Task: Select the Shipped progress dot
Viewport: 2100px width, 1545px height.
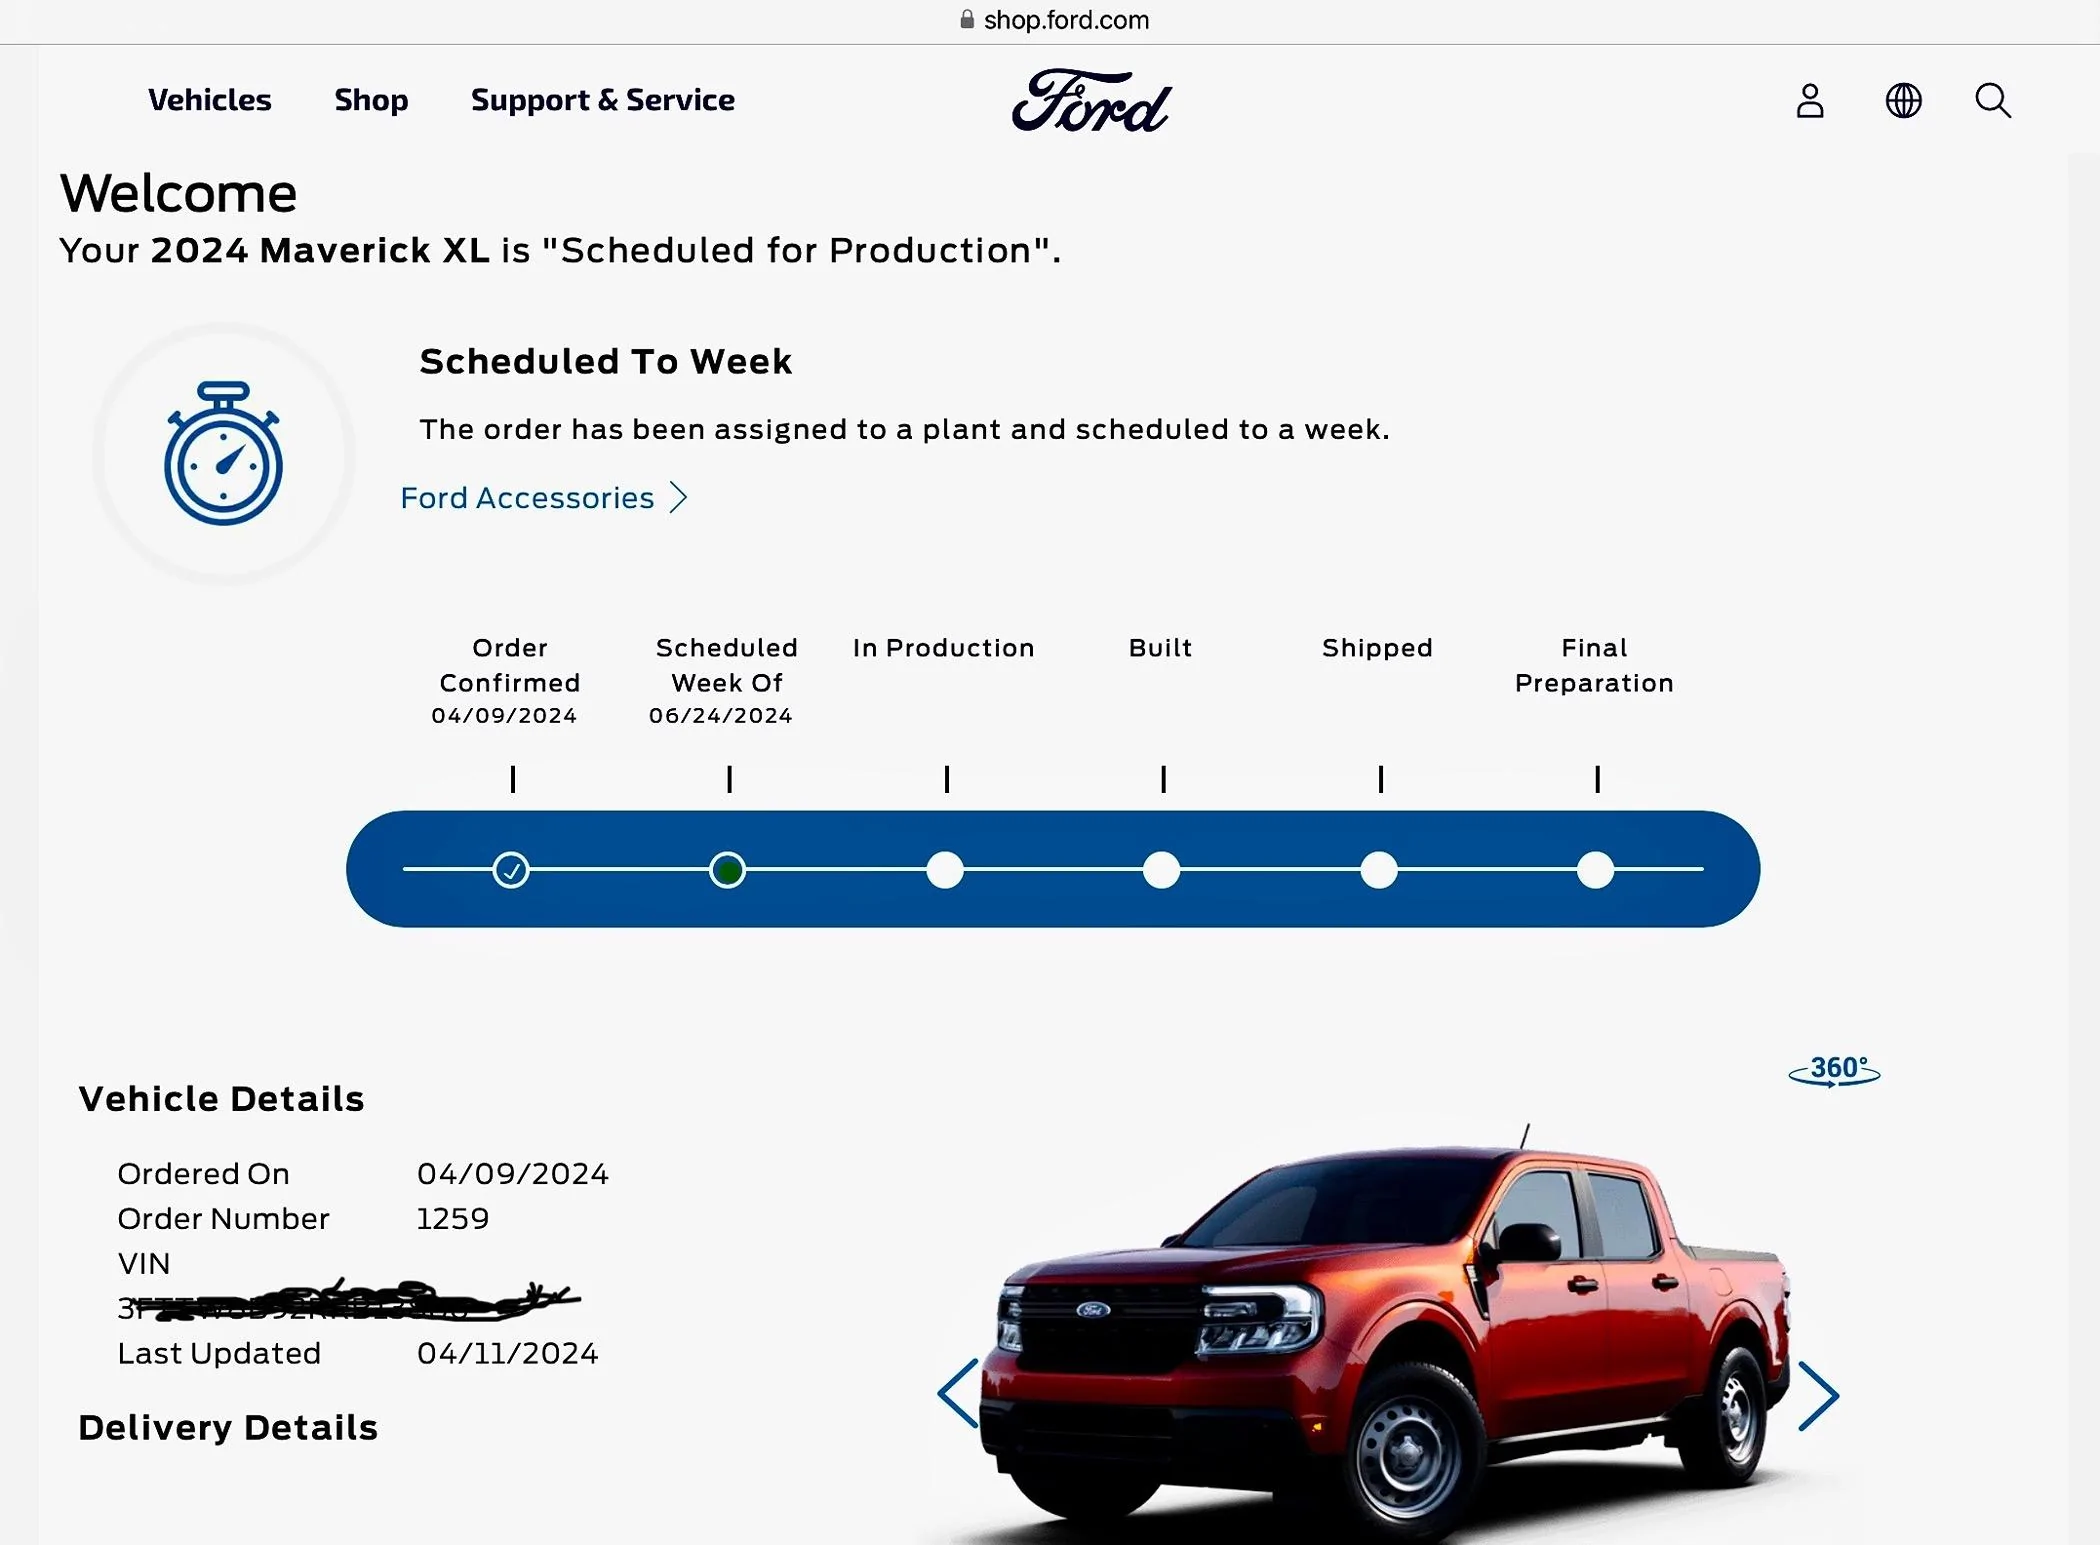Action: tap(1379, 870)
